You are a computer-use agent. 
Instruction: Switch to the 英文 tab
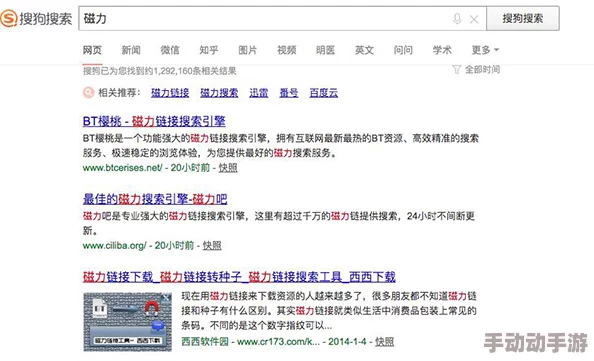[364, 50]
